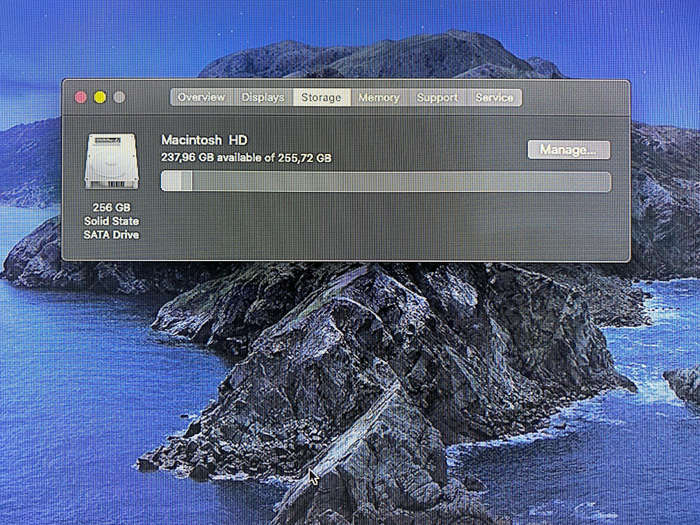Click the Manage... button
This screenshot has height=525, width=700.
tap(569, 150)
